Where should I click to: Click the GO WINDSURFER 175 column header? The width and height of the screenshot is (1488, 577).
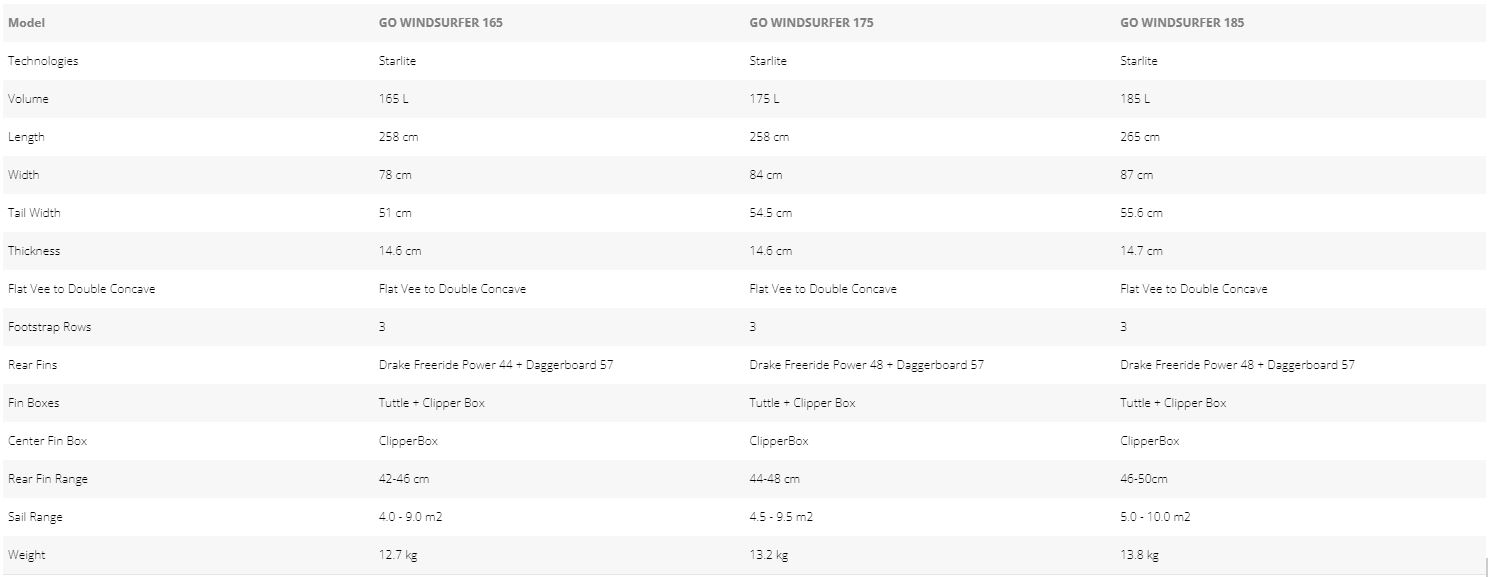(x=811, y=23)
